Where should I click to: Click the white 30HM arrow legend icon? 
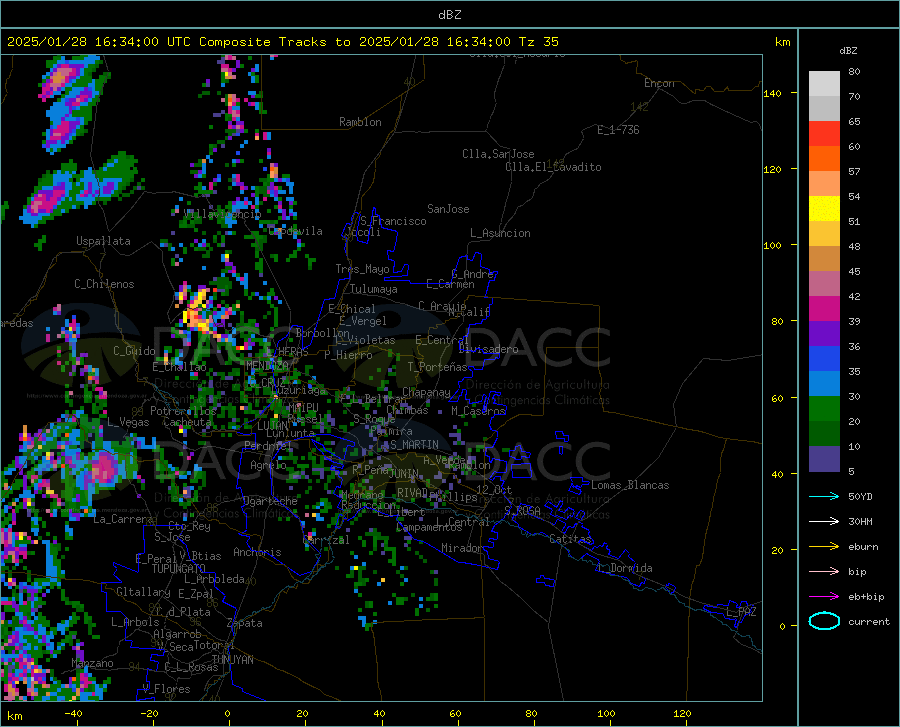(x=824, y=522)
